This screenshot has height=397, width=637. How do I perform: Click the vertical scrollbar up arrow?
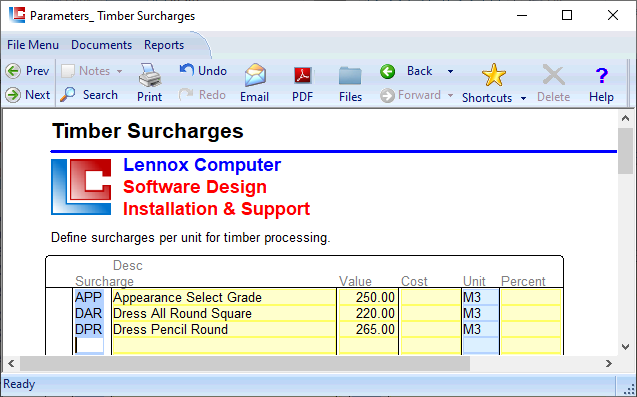(626, 118)
